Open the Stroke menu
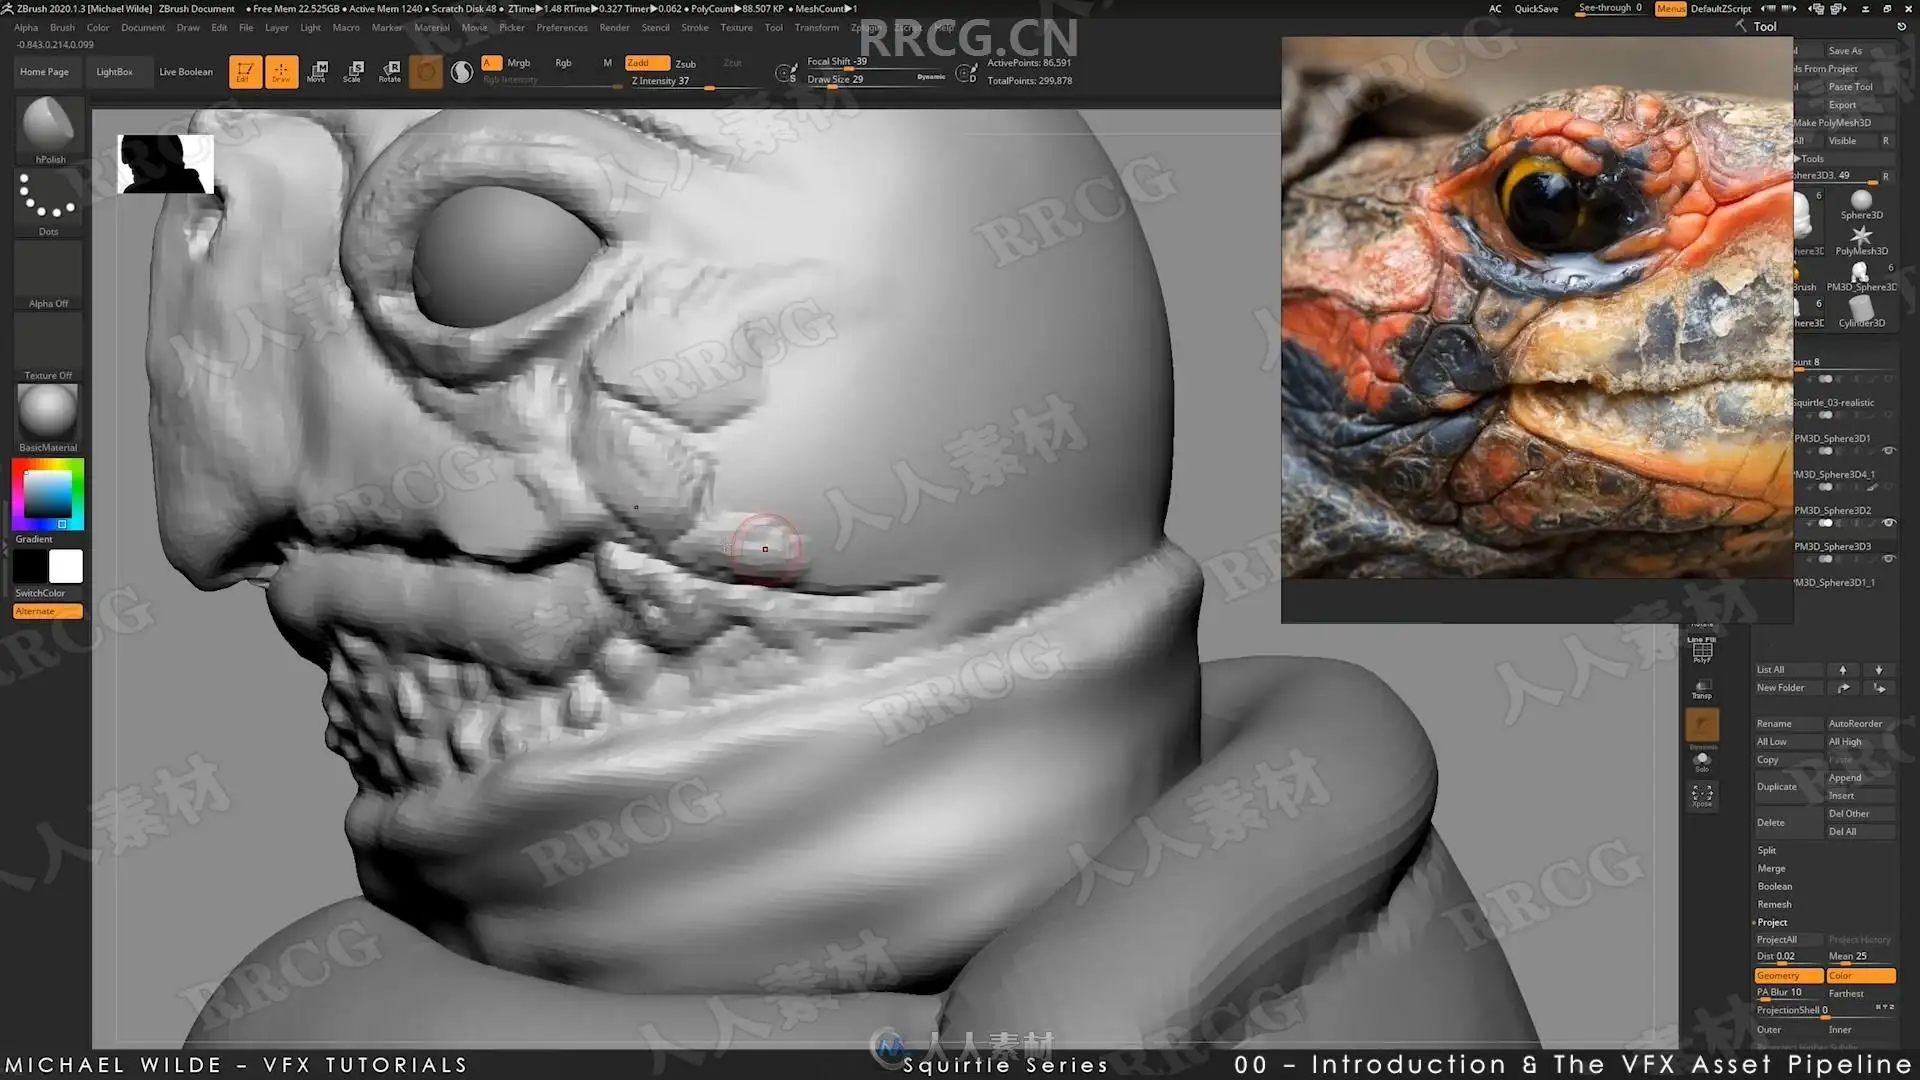 coord(694,28)
